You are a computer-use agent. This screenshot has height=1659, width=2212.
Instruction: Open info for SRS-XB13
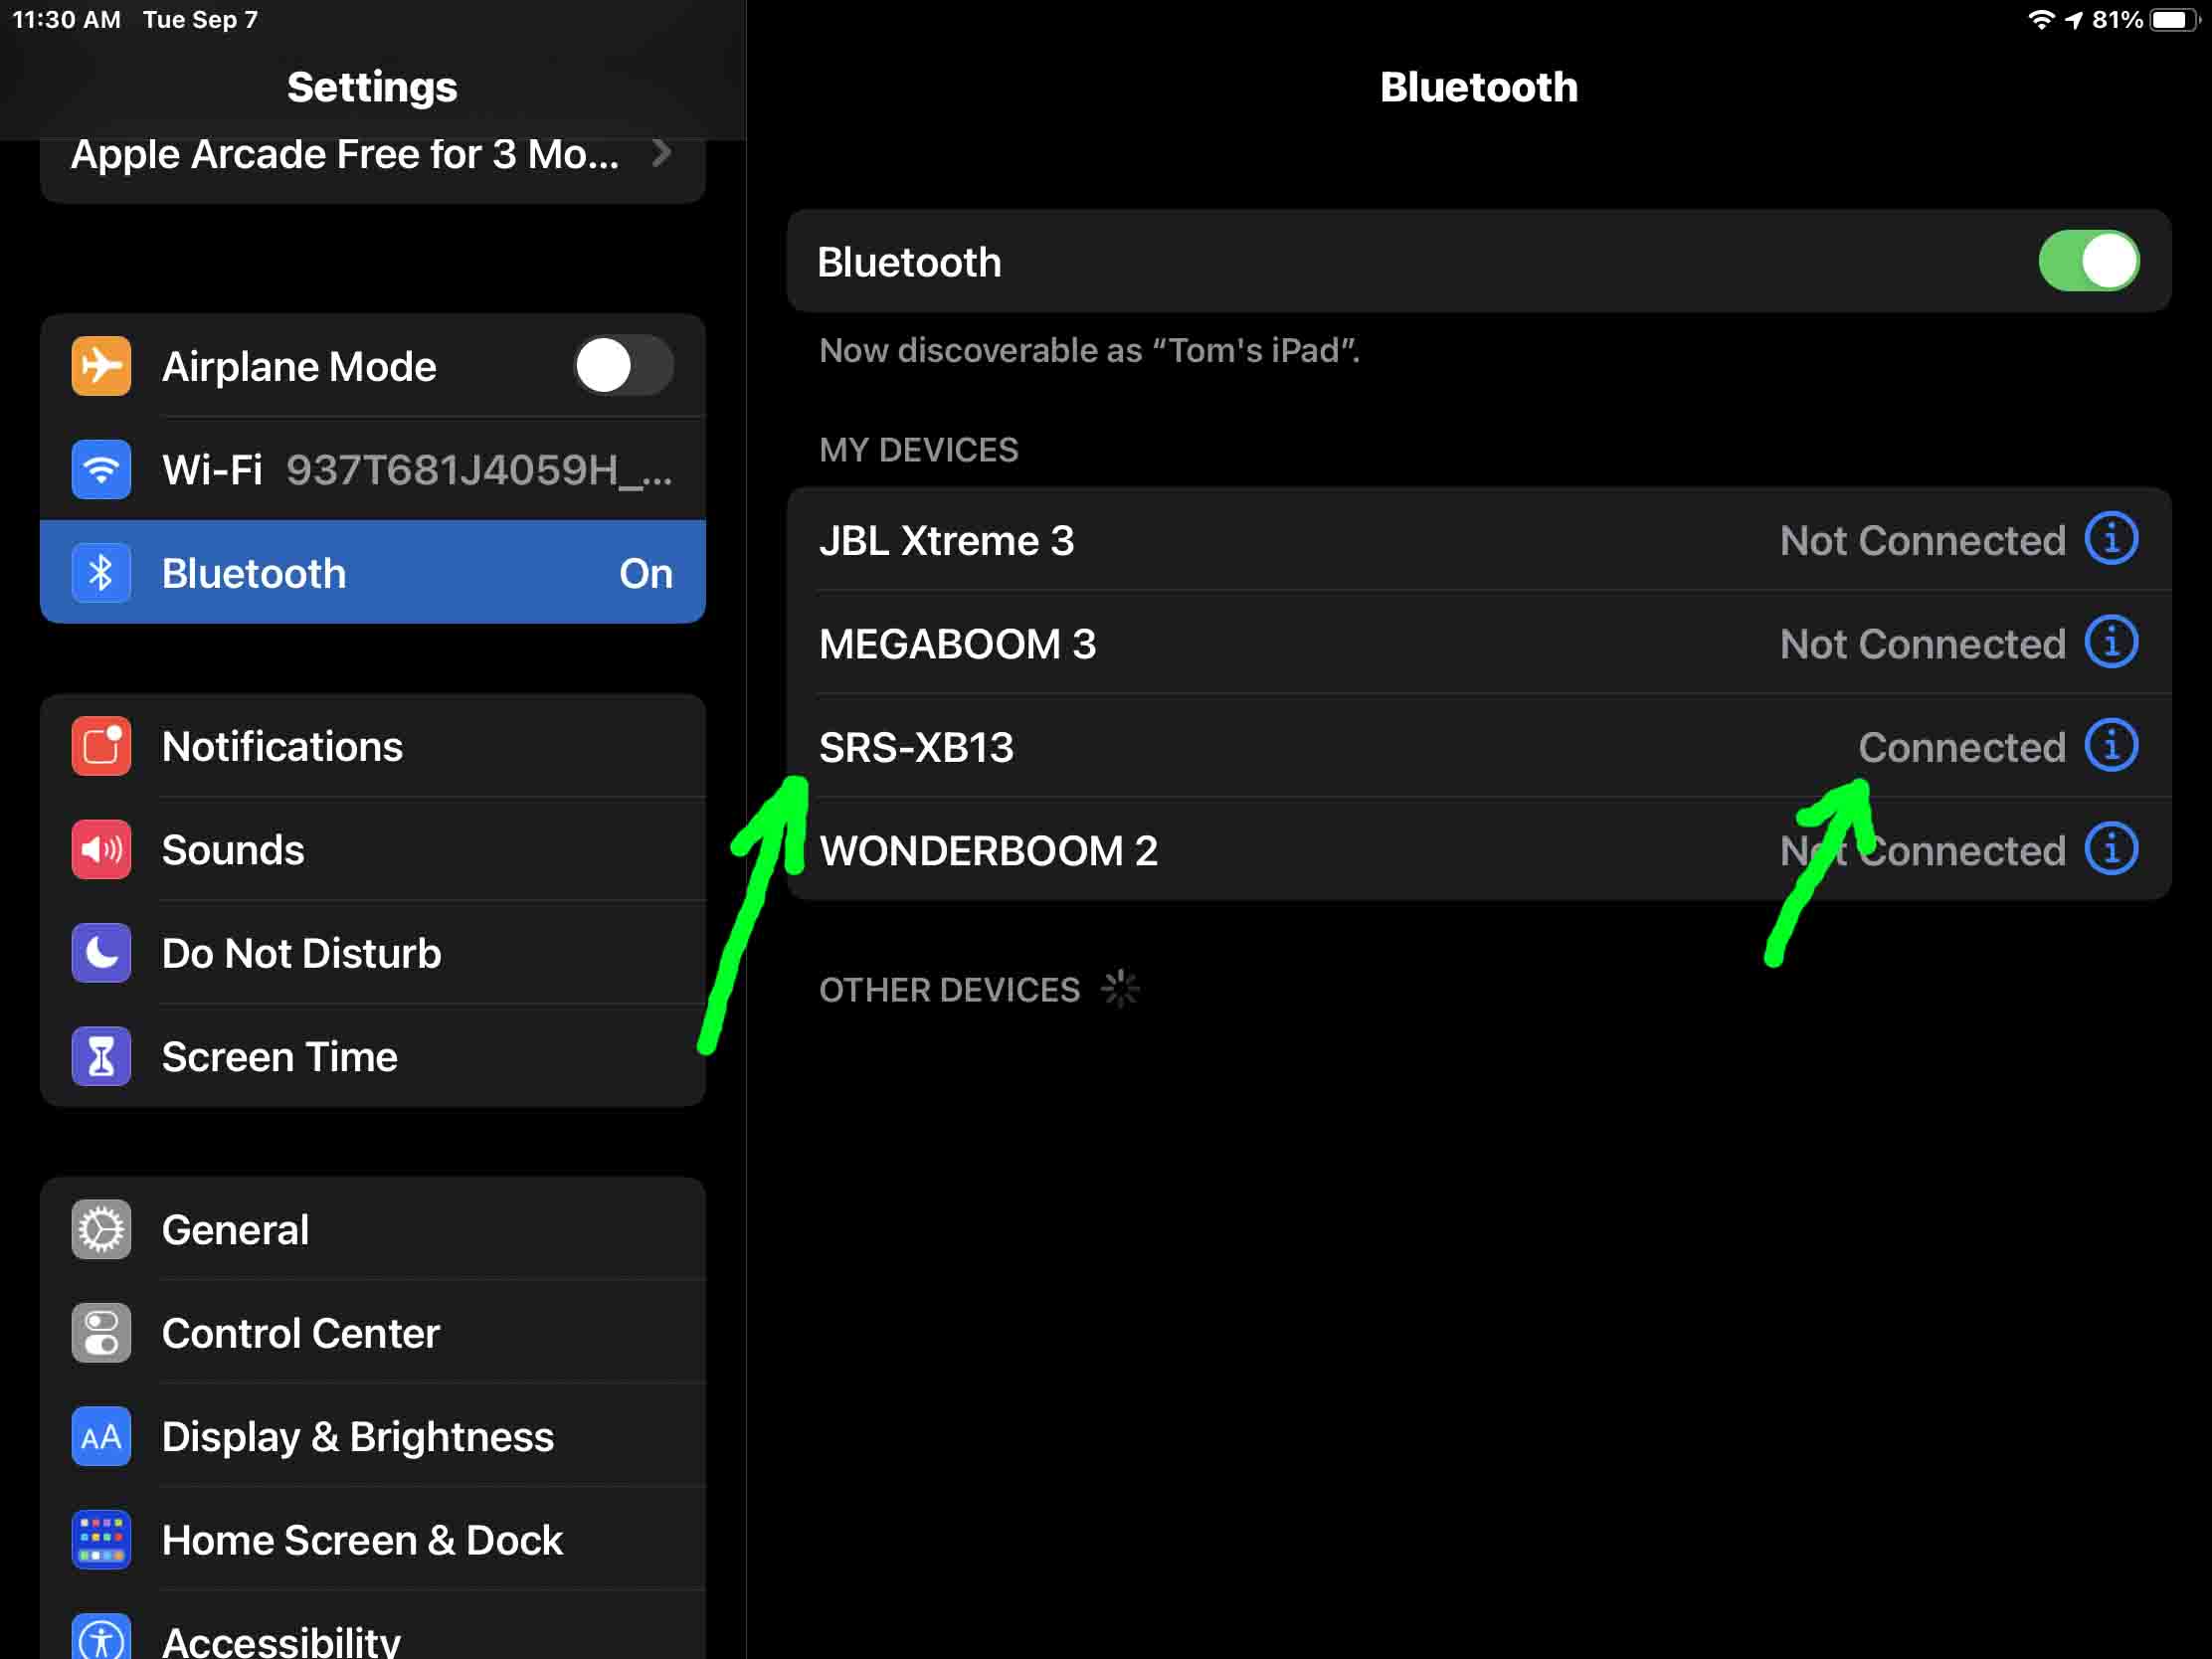(x=2111, y=746)
